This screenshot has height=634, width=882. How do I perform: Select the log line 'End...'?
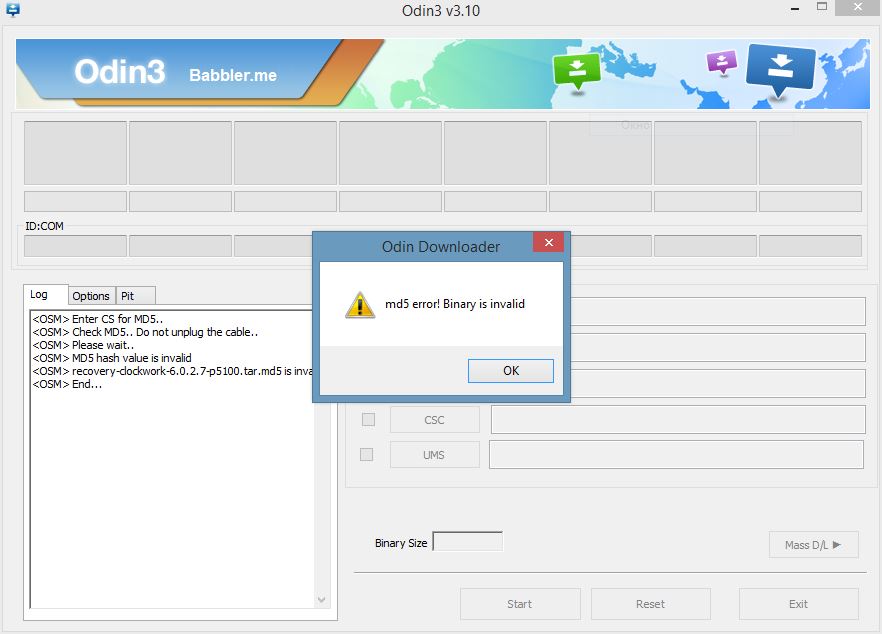click(x=67, y=384)
